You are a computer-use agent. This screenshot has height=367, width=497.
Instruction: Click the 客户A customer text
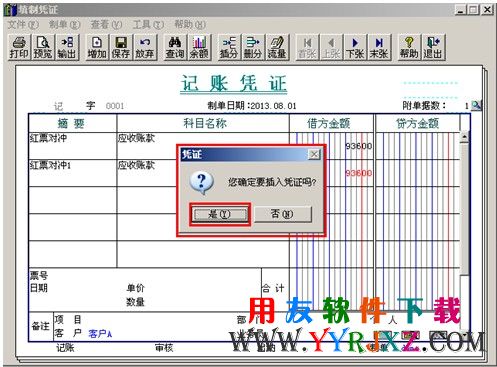tap(100, 333)
